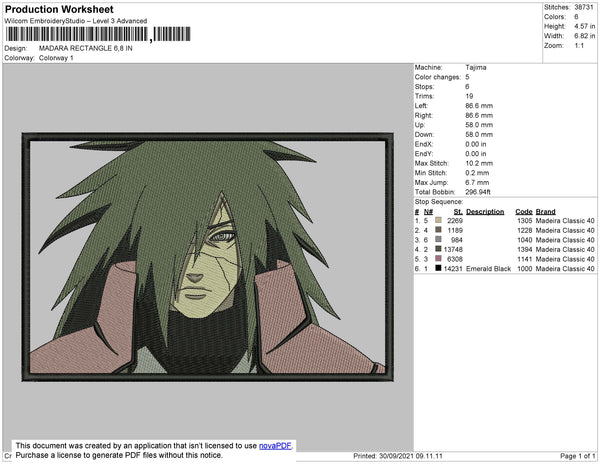This screenshot has height=464, width=600.
Task: Click the Max Jump value '6.7 mm'
Action: click(477, 182)
